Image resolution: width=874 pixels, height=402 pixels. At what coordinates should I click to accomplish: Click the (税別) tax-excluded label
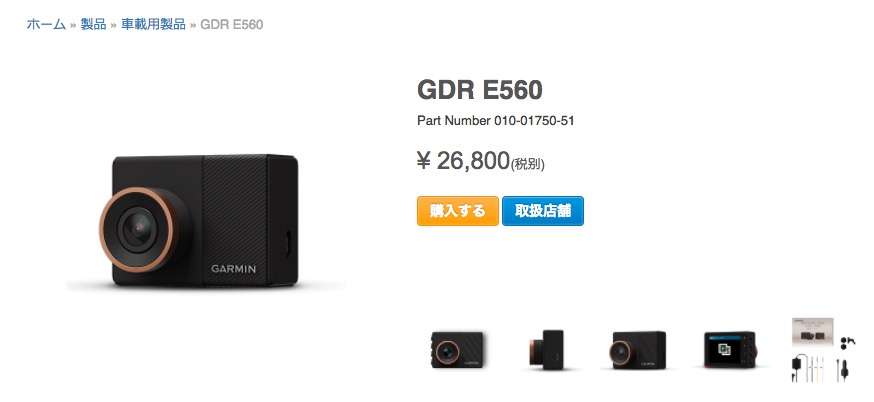tap(528, 164)
